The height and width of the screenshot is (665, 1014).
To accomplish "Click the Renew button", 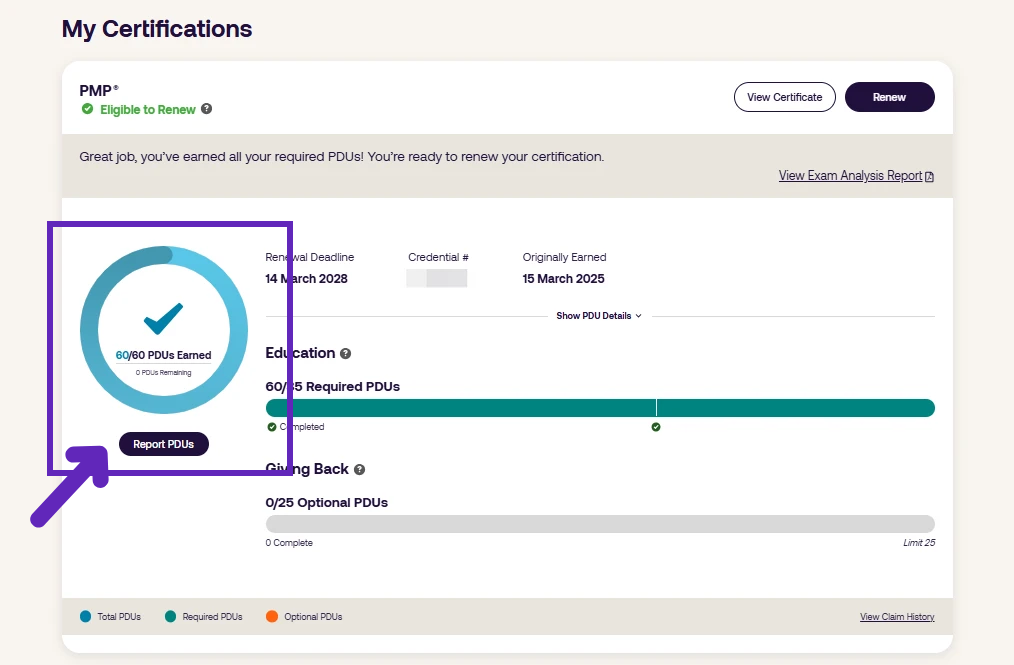I will tap(889, 97).
